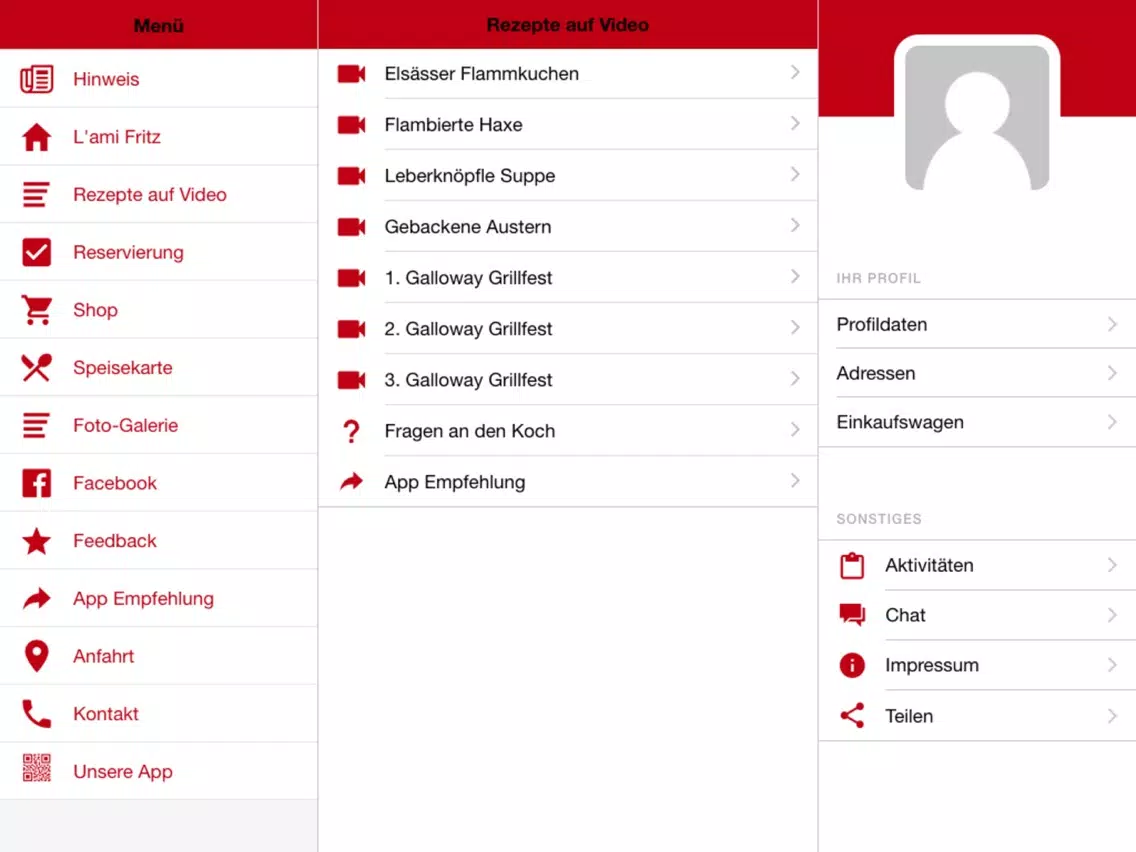Click the home icon for L'ami Fritz

[36, 137]
